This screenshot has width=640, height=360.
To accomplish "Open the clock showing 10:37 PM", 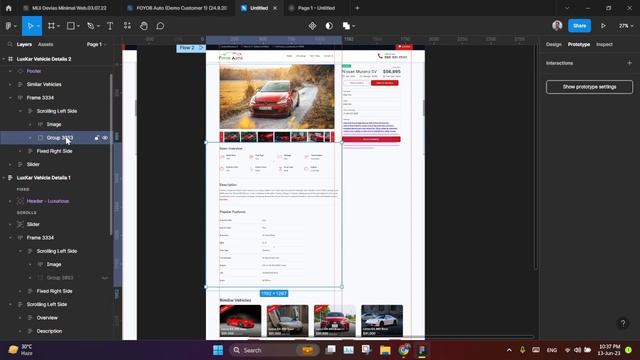I will [609, 350].
